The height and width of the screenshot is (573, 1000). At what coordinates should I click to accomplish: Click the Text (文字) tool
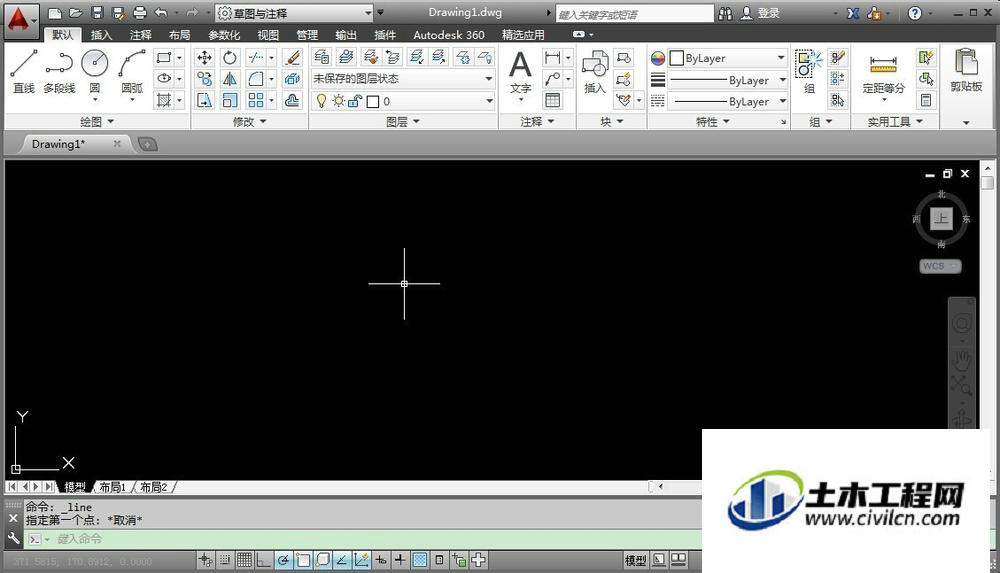[520, 73]
